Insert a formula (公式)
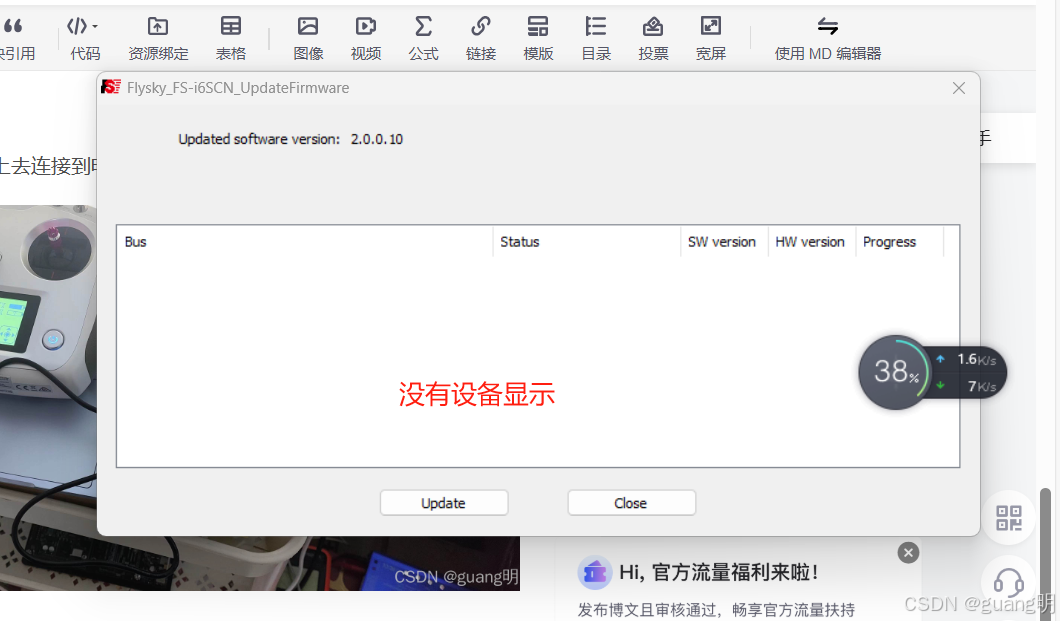Image resolution: width=1060 pixels, height=621 pixels. click(423, 38)
